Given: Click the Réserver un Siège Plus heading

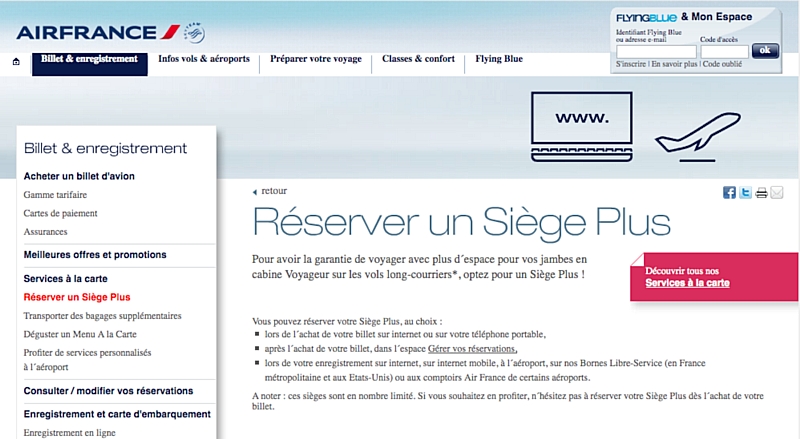Looking at the screenshot, I should [x=461, y=223].
